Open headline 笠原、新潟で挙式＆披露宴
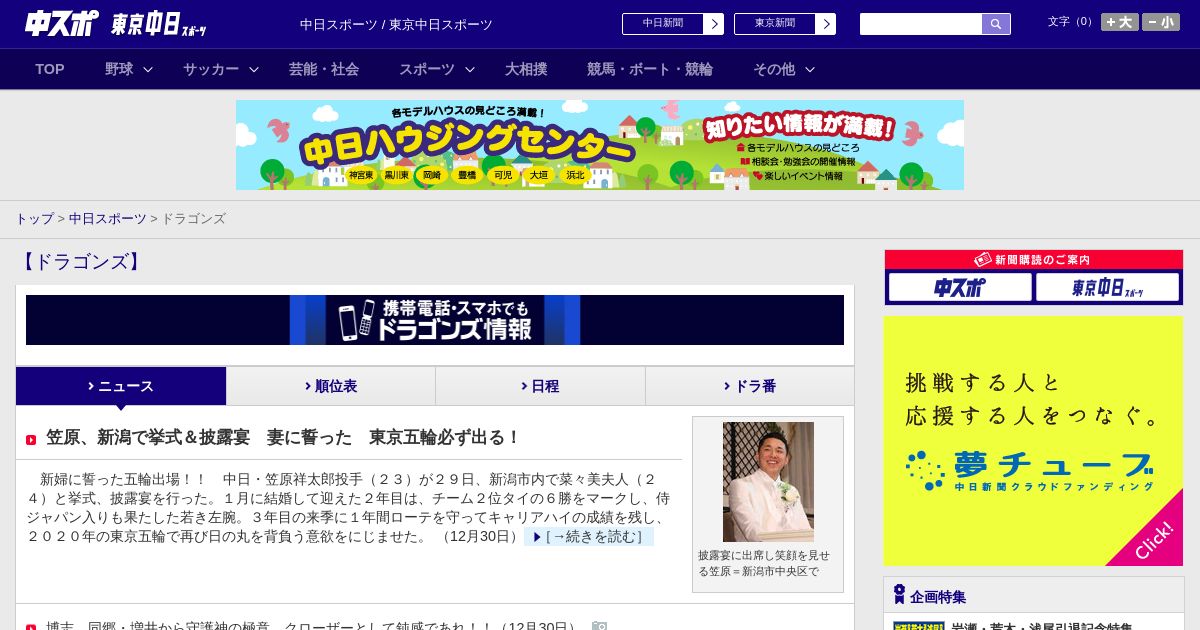Screen dimensions: 1200x630 [x=283, y=438]
